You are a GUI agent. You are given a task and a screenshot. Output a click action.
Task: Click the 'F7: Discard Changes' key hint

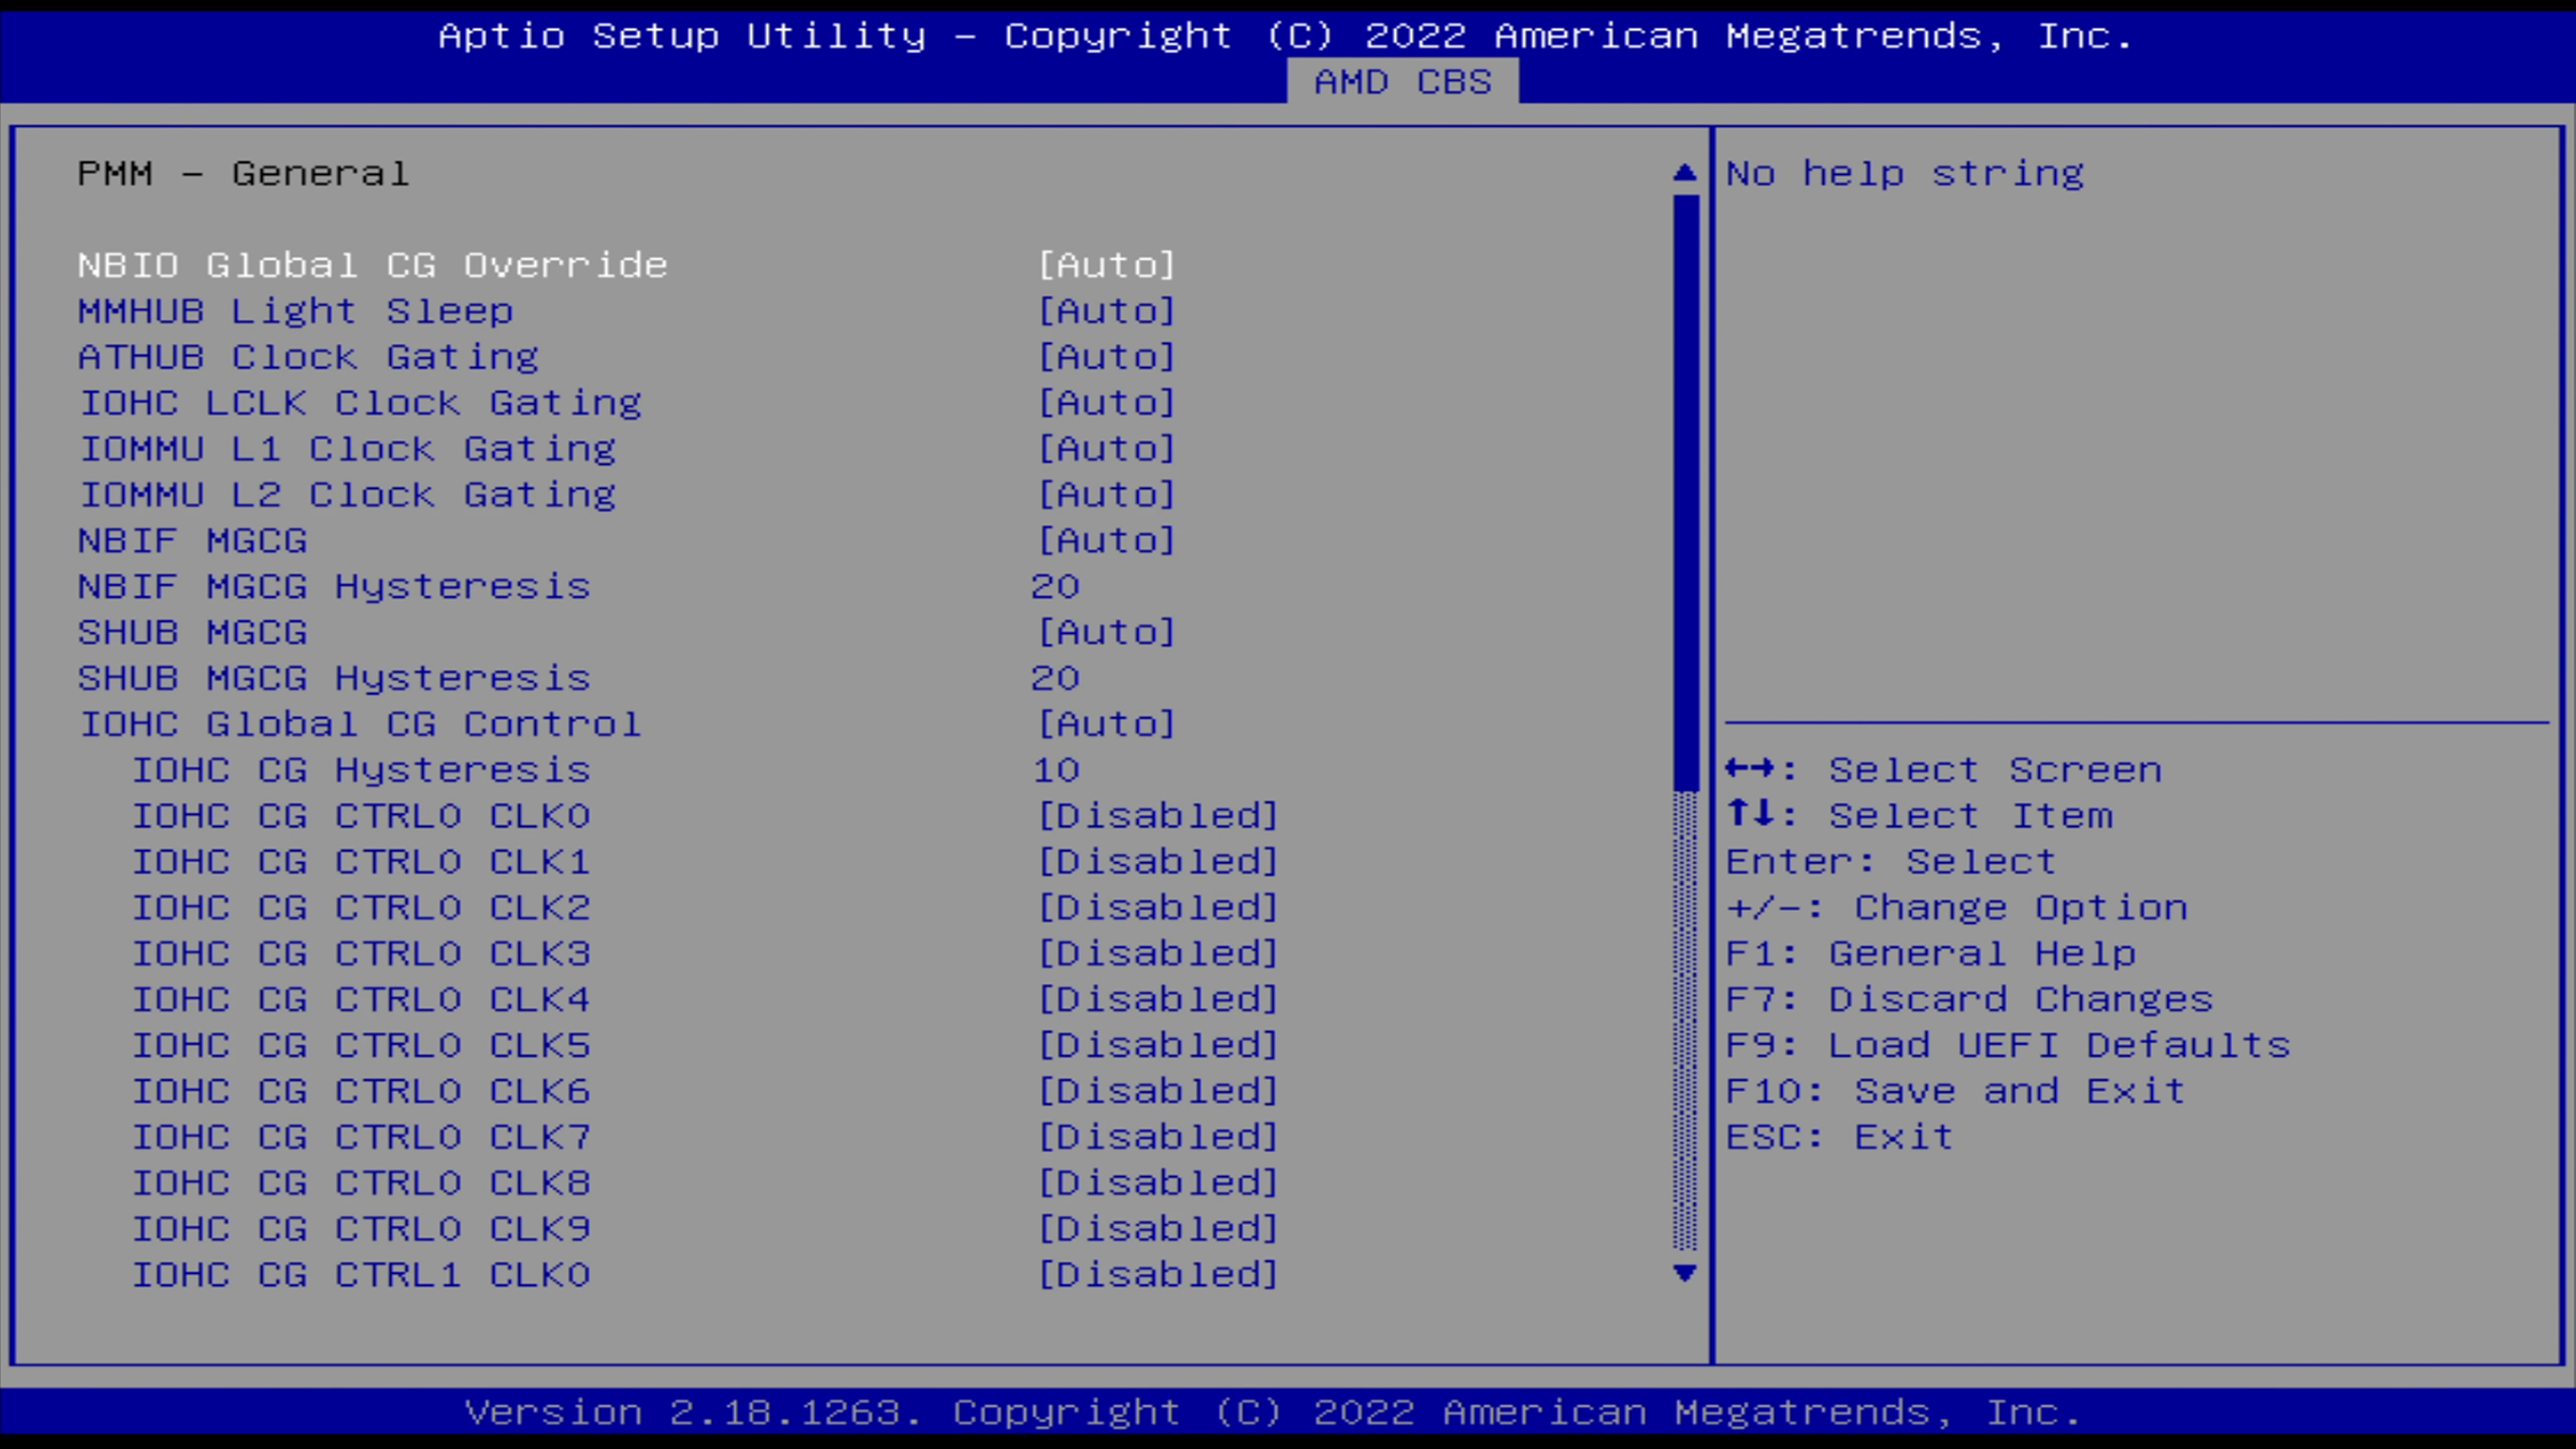[1970, 1000]
